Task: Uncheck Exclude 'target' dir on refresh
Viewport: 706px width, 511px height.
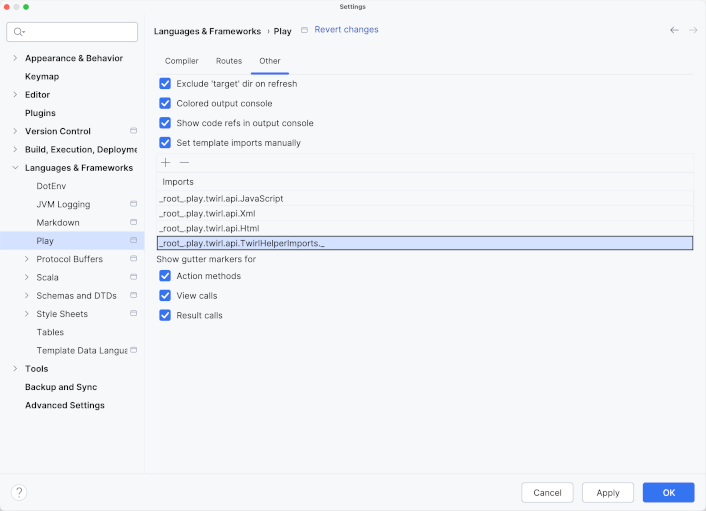Action: pyautogui.click(x=166, y=84)
